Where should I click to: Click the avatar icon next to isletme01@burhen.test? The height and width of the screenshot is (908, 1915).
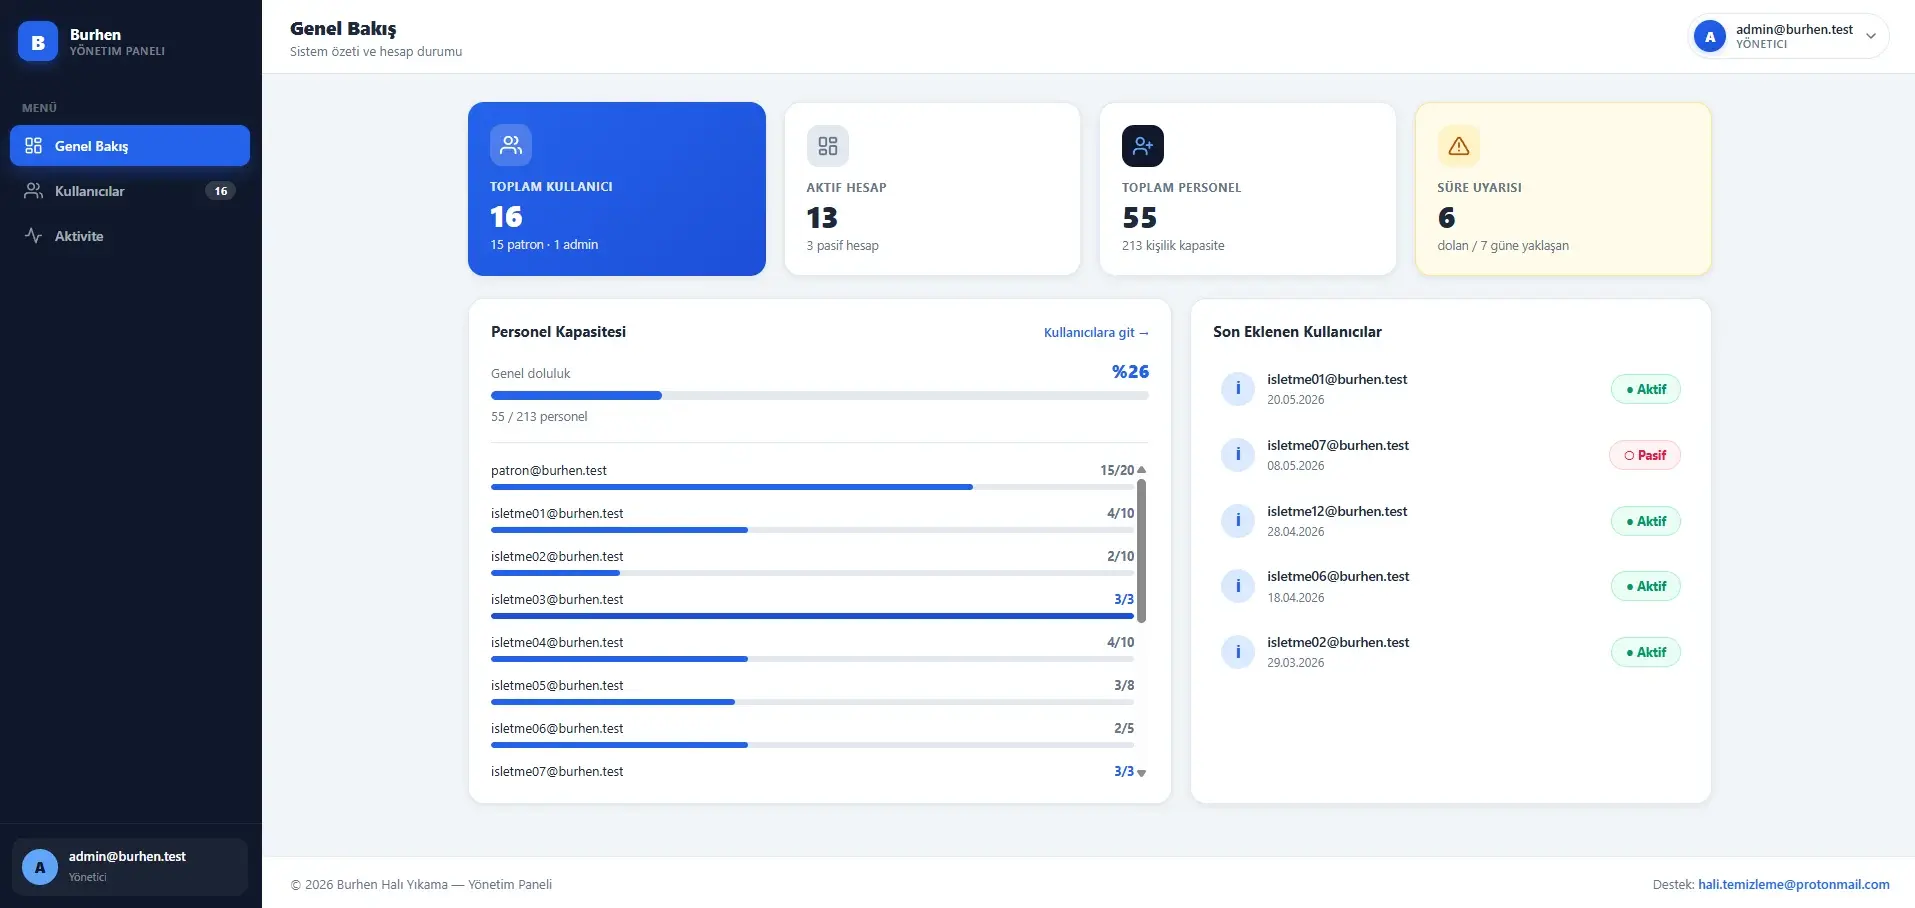(1238, 389)
